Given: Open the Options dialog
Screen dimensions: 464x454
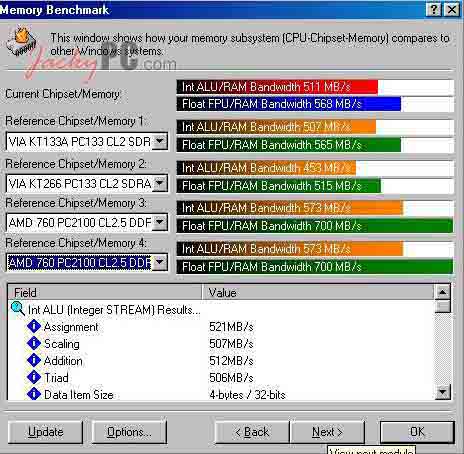Looking at the screenshot, I should (129, 432).
